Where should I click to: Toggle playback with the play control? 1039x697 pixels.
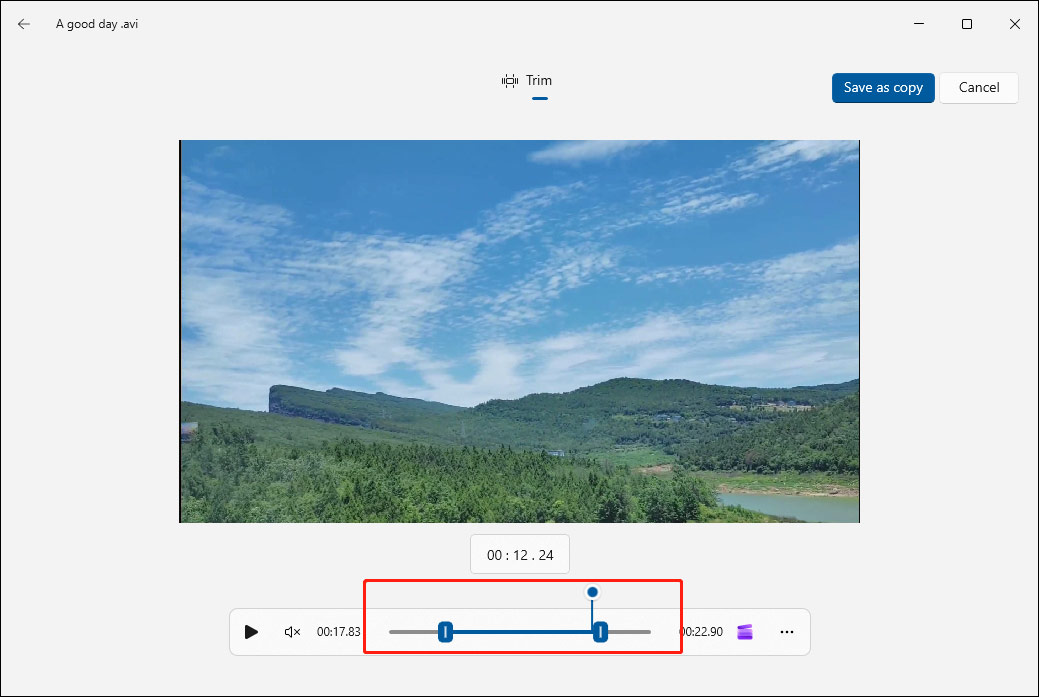click(251, 631)
